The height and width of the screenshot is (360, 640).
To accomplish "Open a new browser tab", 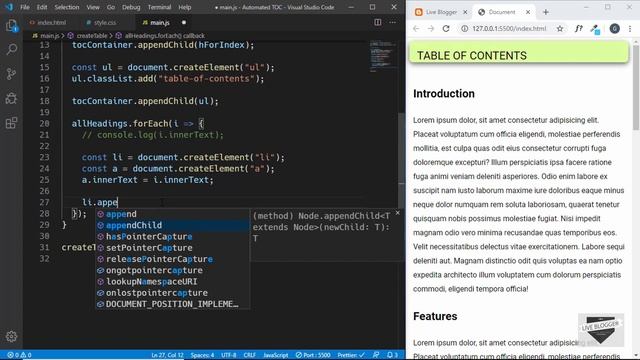I will coord(546,12).
